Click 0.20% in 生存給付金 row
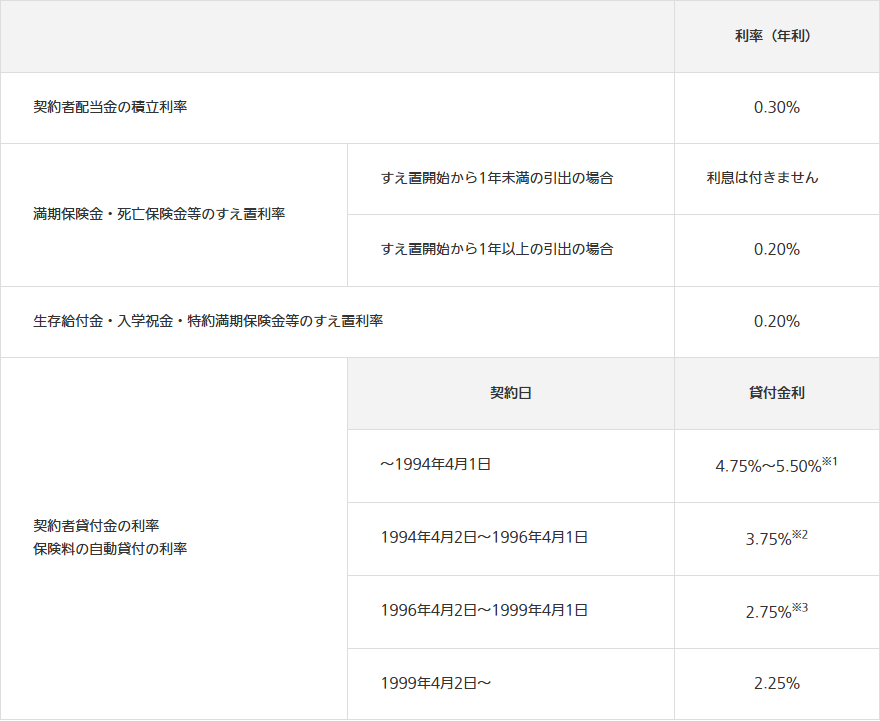This screenshot has width=880, height=721. 777,321
